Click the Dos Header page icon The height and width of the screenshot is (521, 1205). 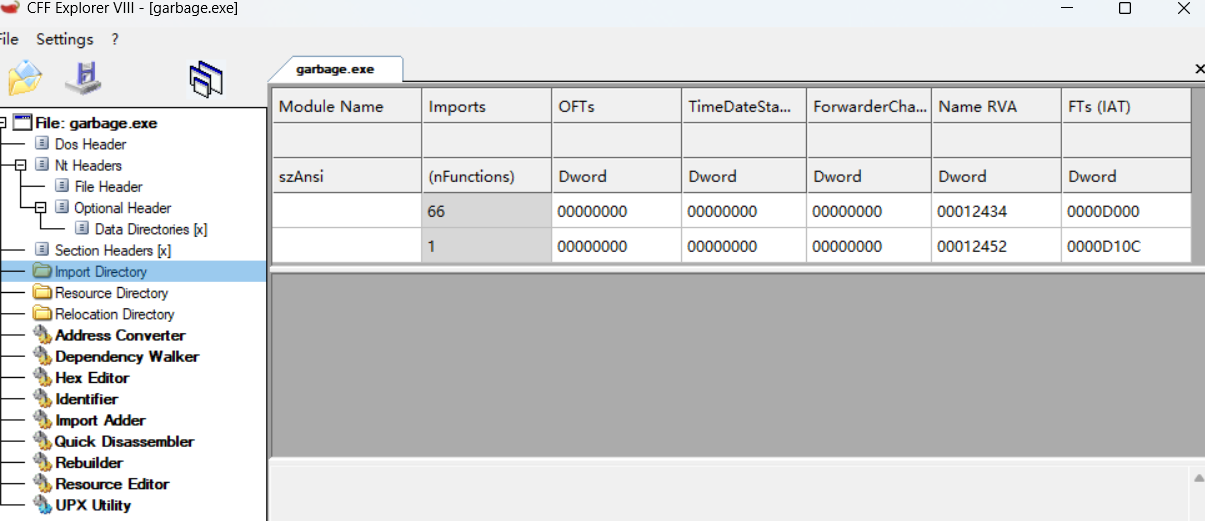[x=42, y=144]
